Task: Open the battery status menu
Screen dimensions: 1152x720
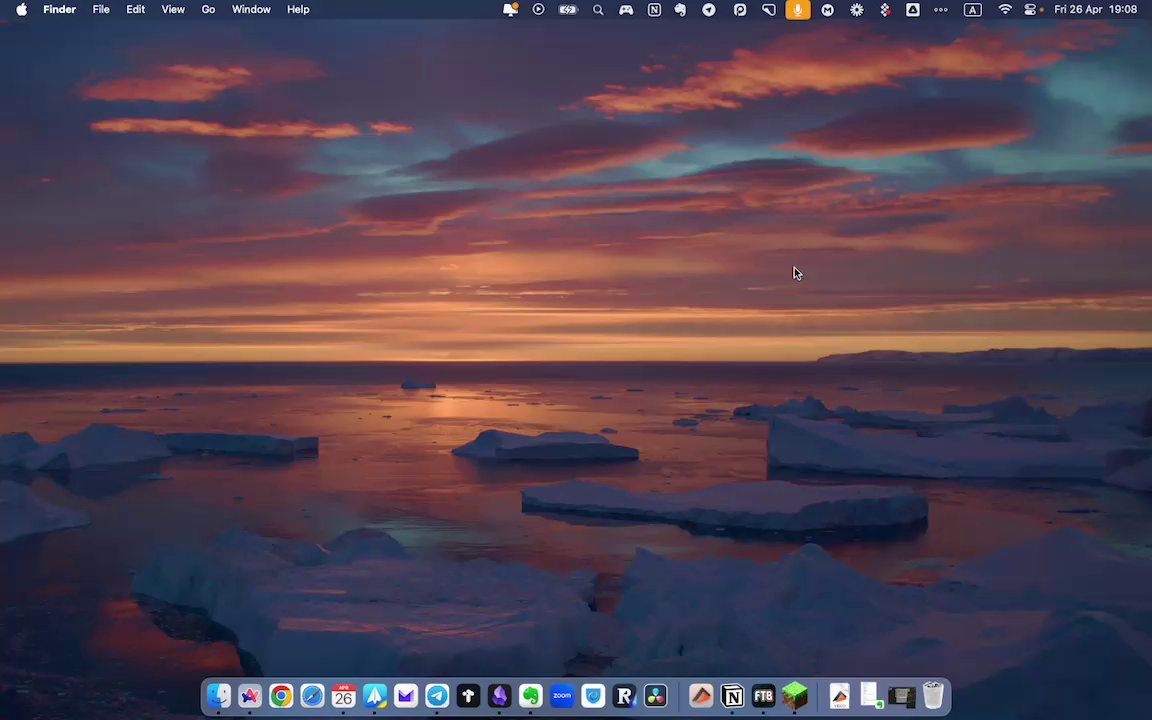Action: point(568,10)
